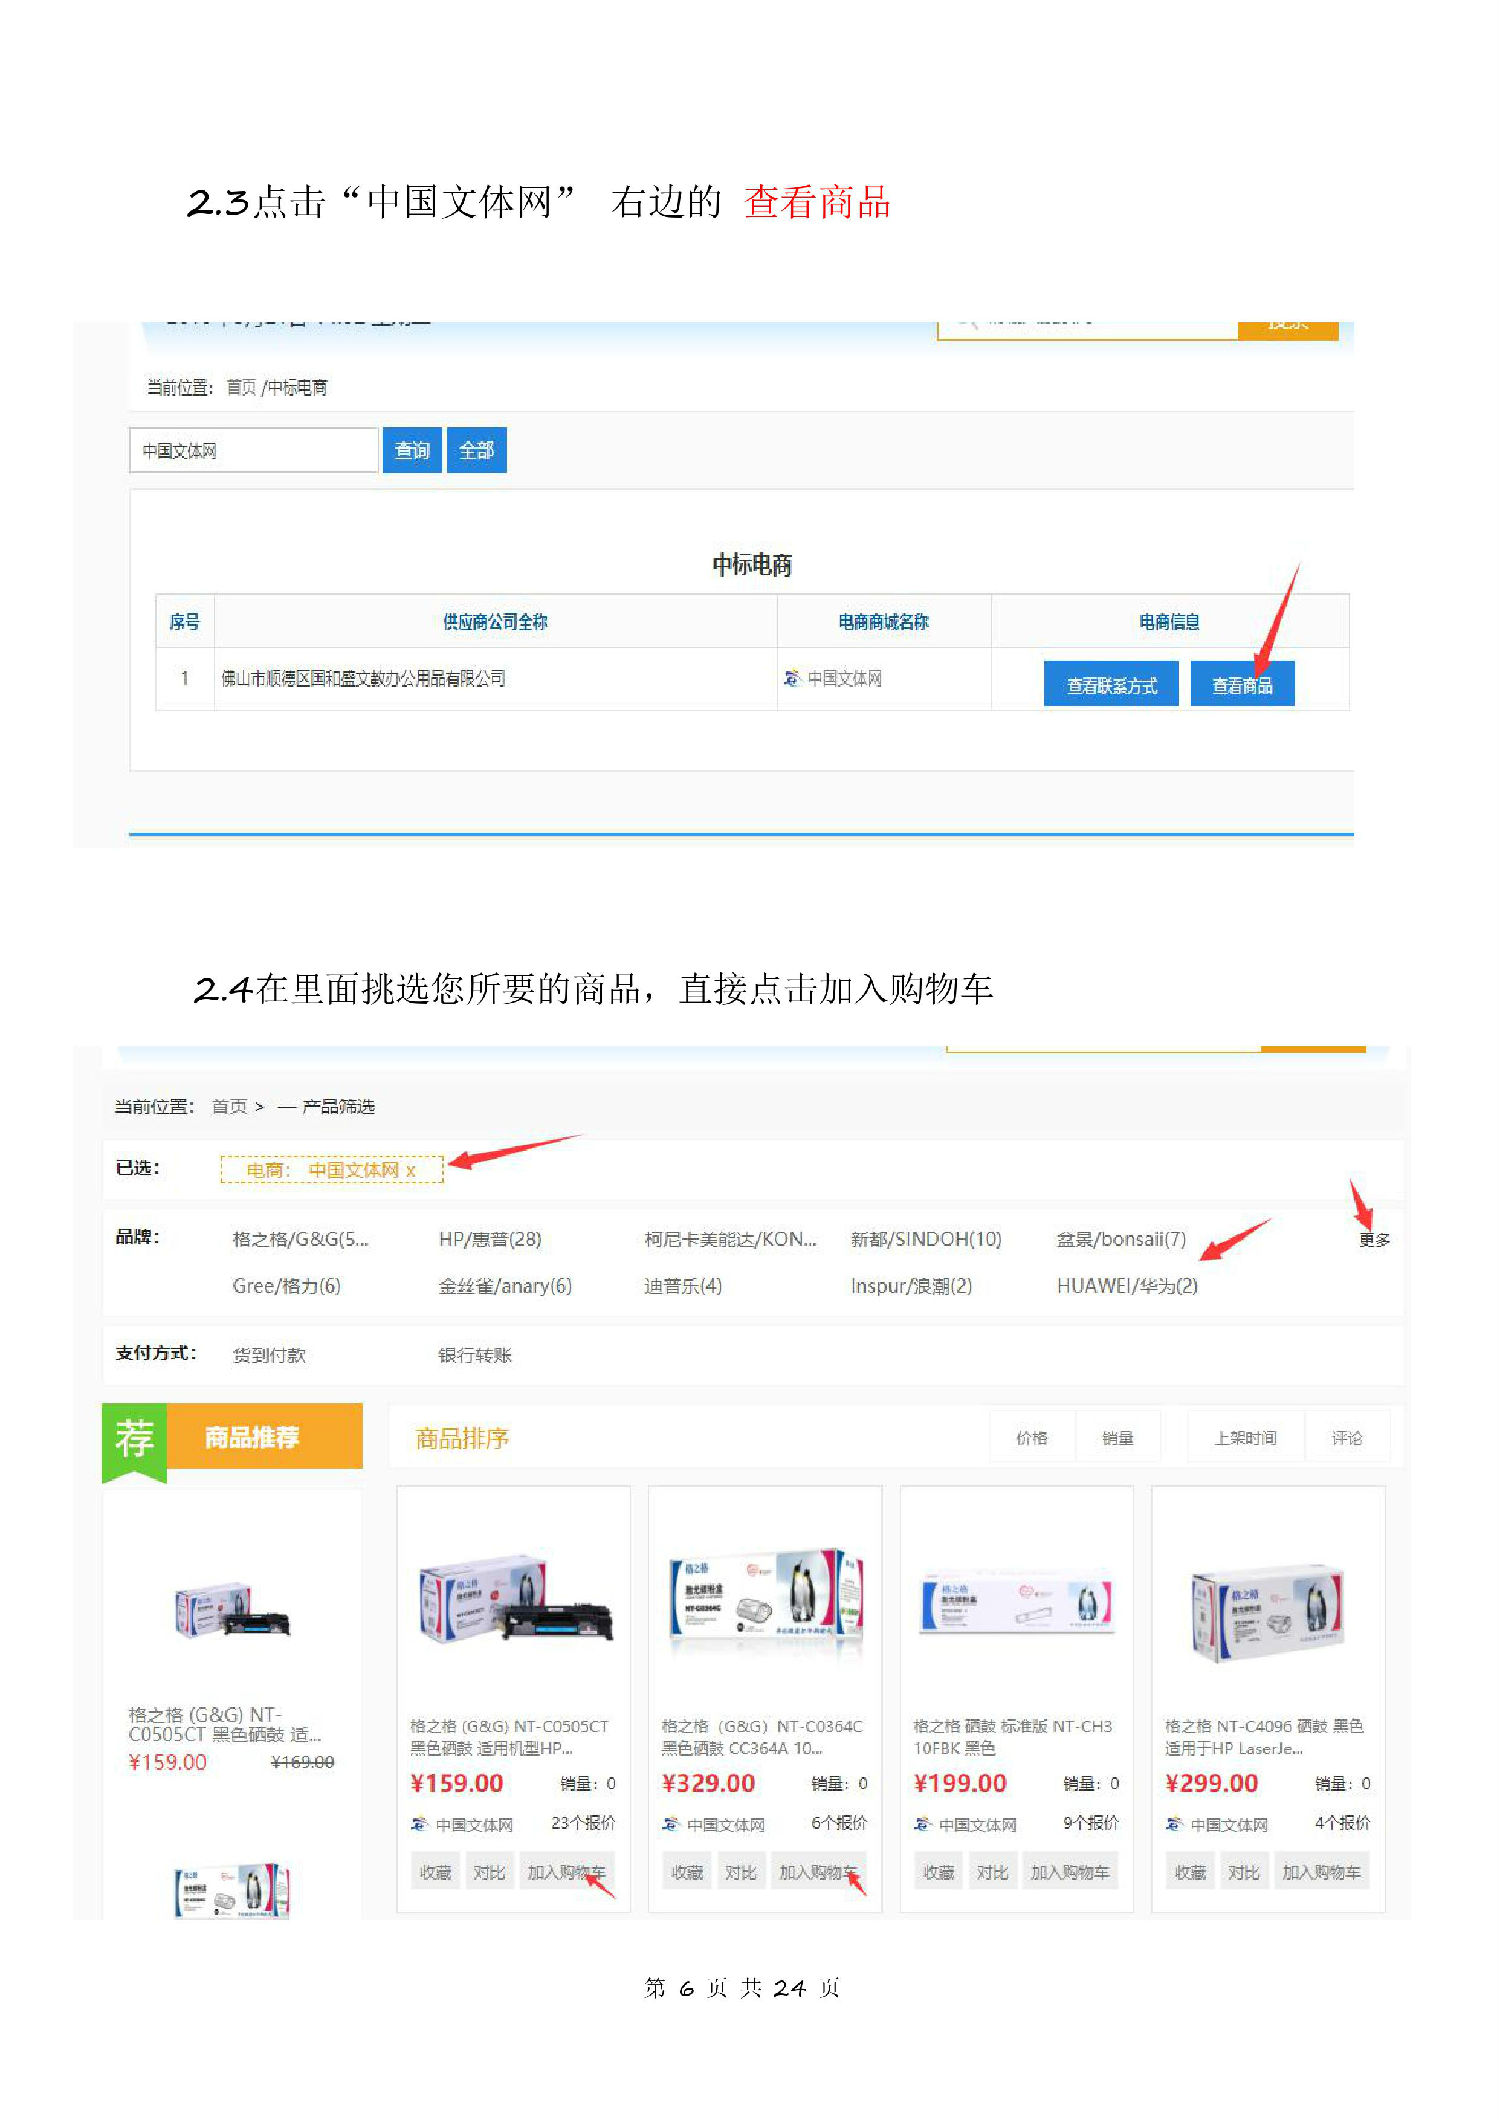The height and width of the screenshot is (2120, 1500).
Task: Click 收藏 on the ¥299.00 product card
Action: pos(1190,1872)
